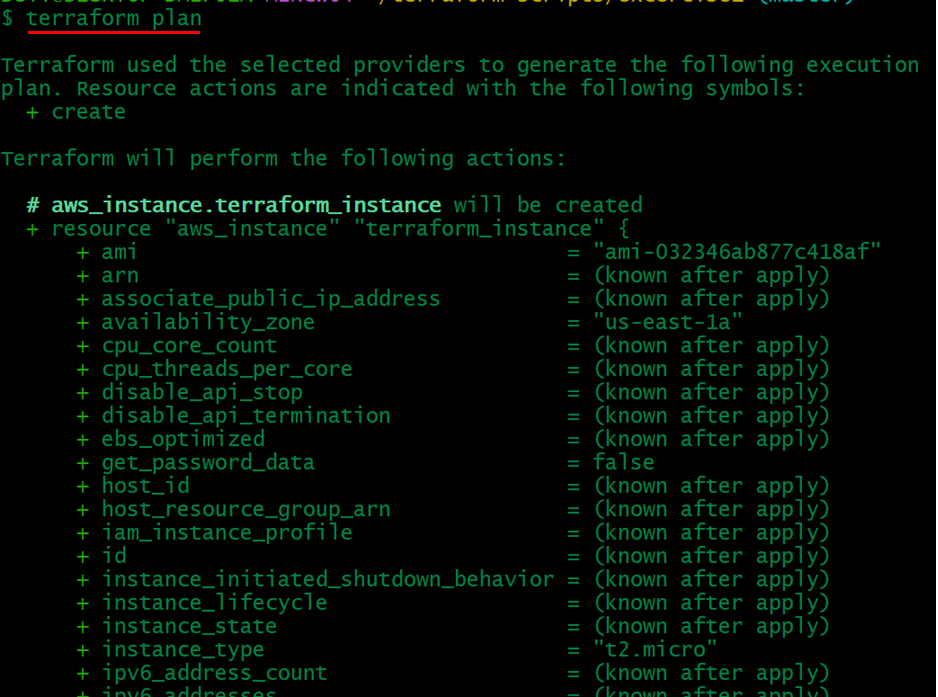Click the plus symbol before create
The height and width of the screenshot is (697, 938).
click(x=32, y=112)
